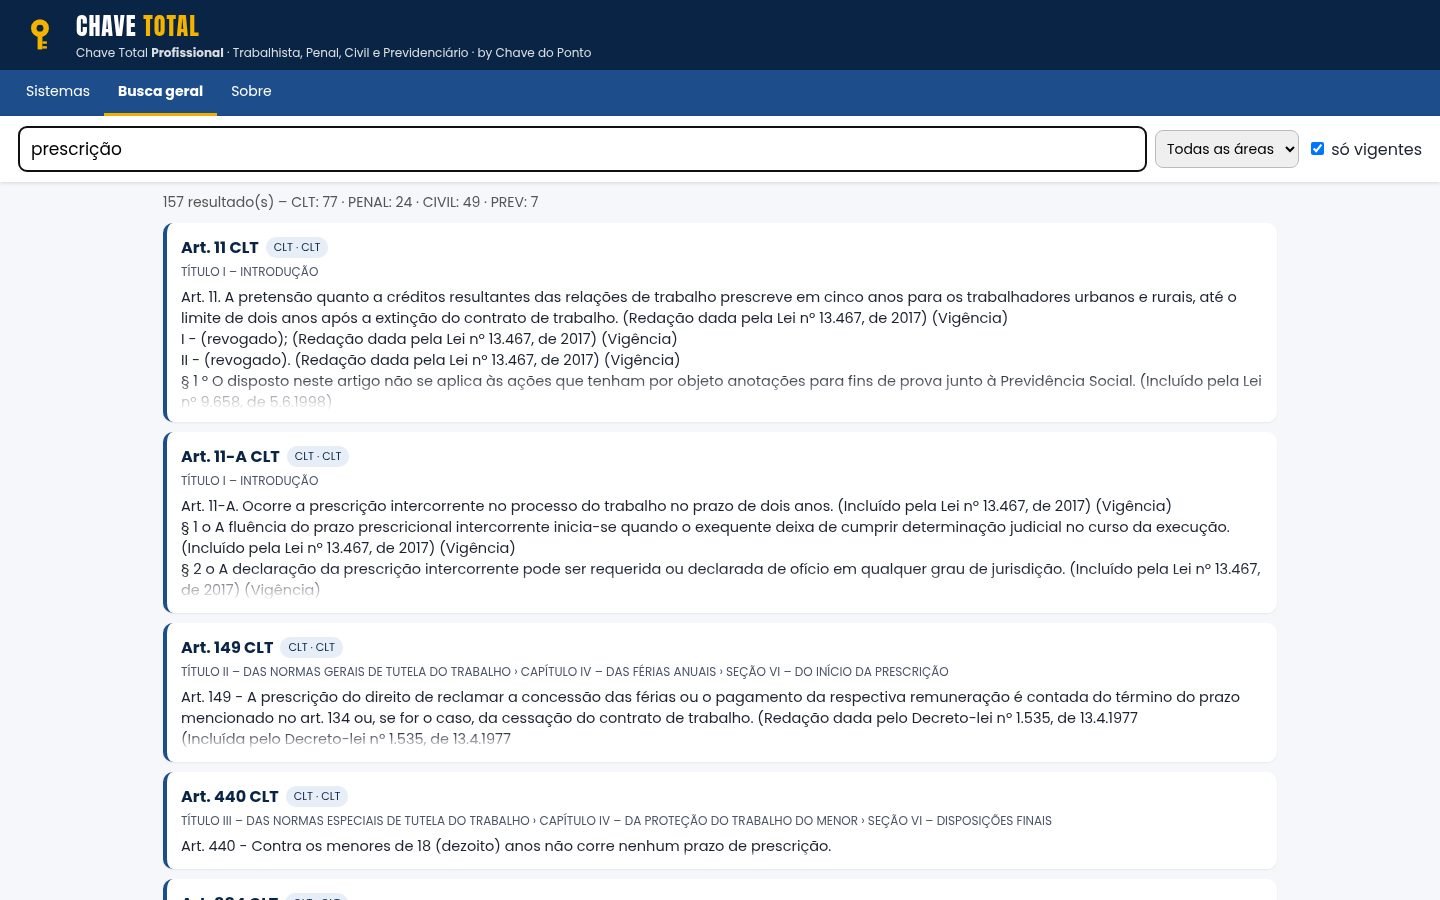Click the golden key logo icon
Image resolution: width=1440 pixels, height=900 pixels.
(x=40, y=35)
